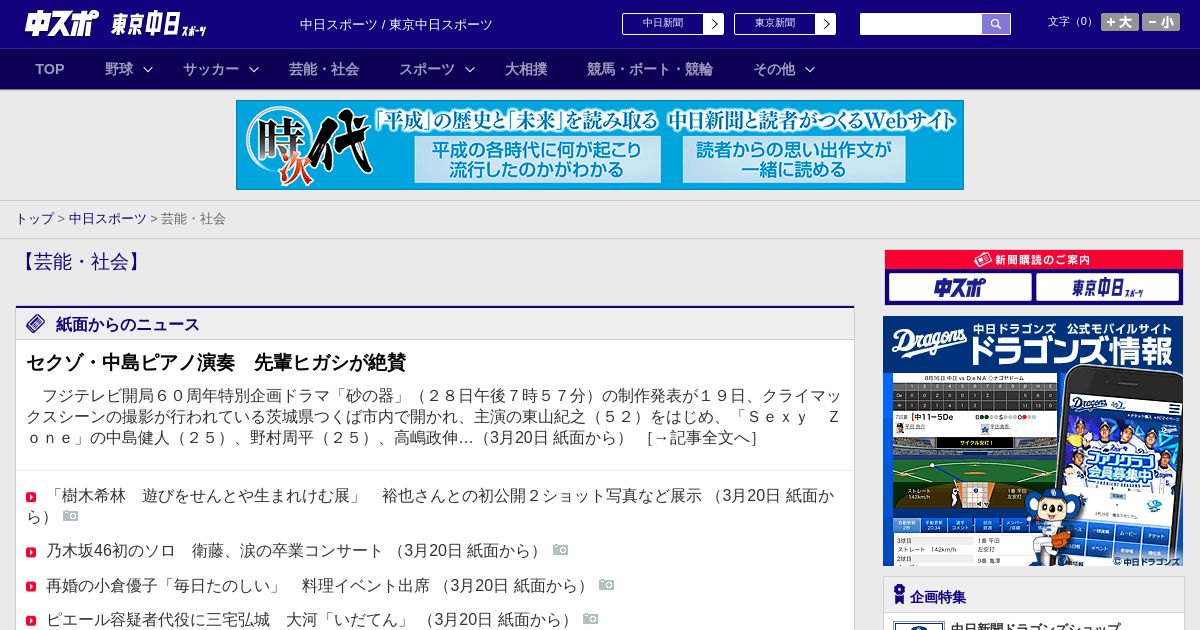Click arrow next to 中日新聞 button
Viewport: 1200px width, 630px height.
714,24
